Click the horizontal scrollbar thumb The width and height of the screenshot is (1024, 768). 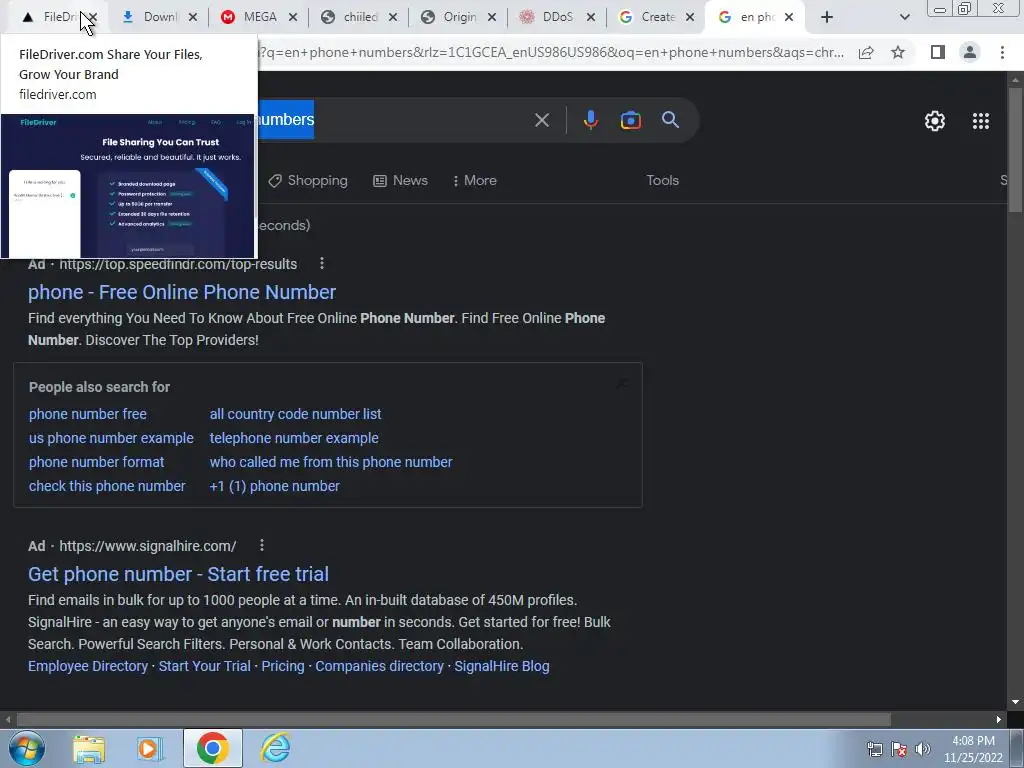(454, 720)
